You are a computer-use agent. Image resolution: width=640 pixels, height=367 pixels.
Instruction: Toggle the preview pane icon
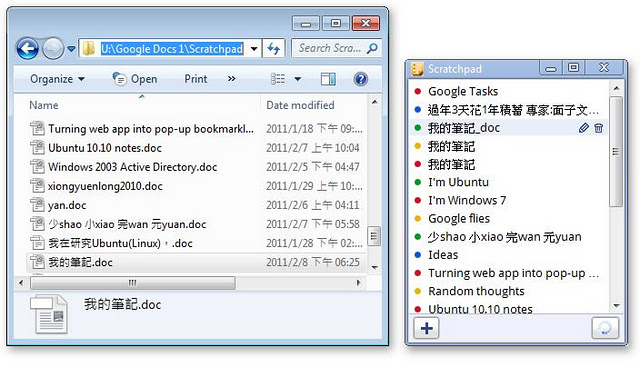tap(328, 79)
